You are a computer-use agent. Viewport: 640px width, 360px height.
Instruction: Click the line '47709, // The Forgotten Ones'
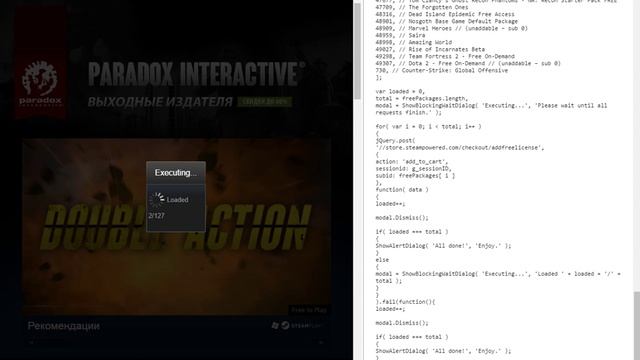[x=422, y=7]
